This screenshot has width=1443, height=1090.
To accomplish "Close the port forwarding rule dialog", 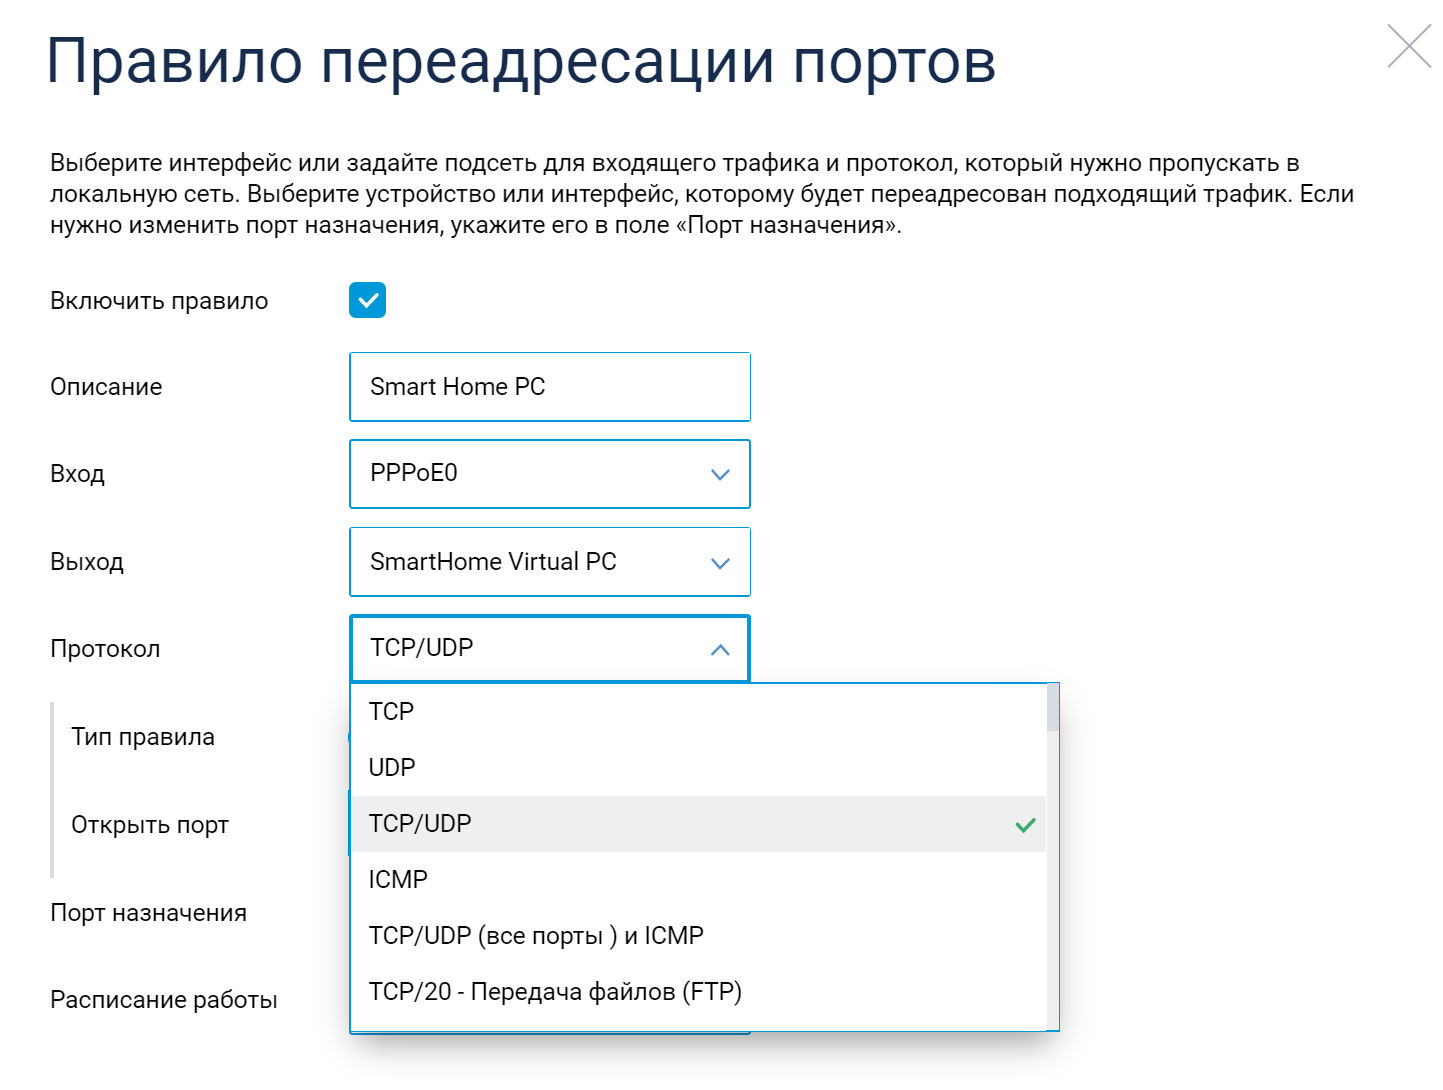I will pos(1409,47).
